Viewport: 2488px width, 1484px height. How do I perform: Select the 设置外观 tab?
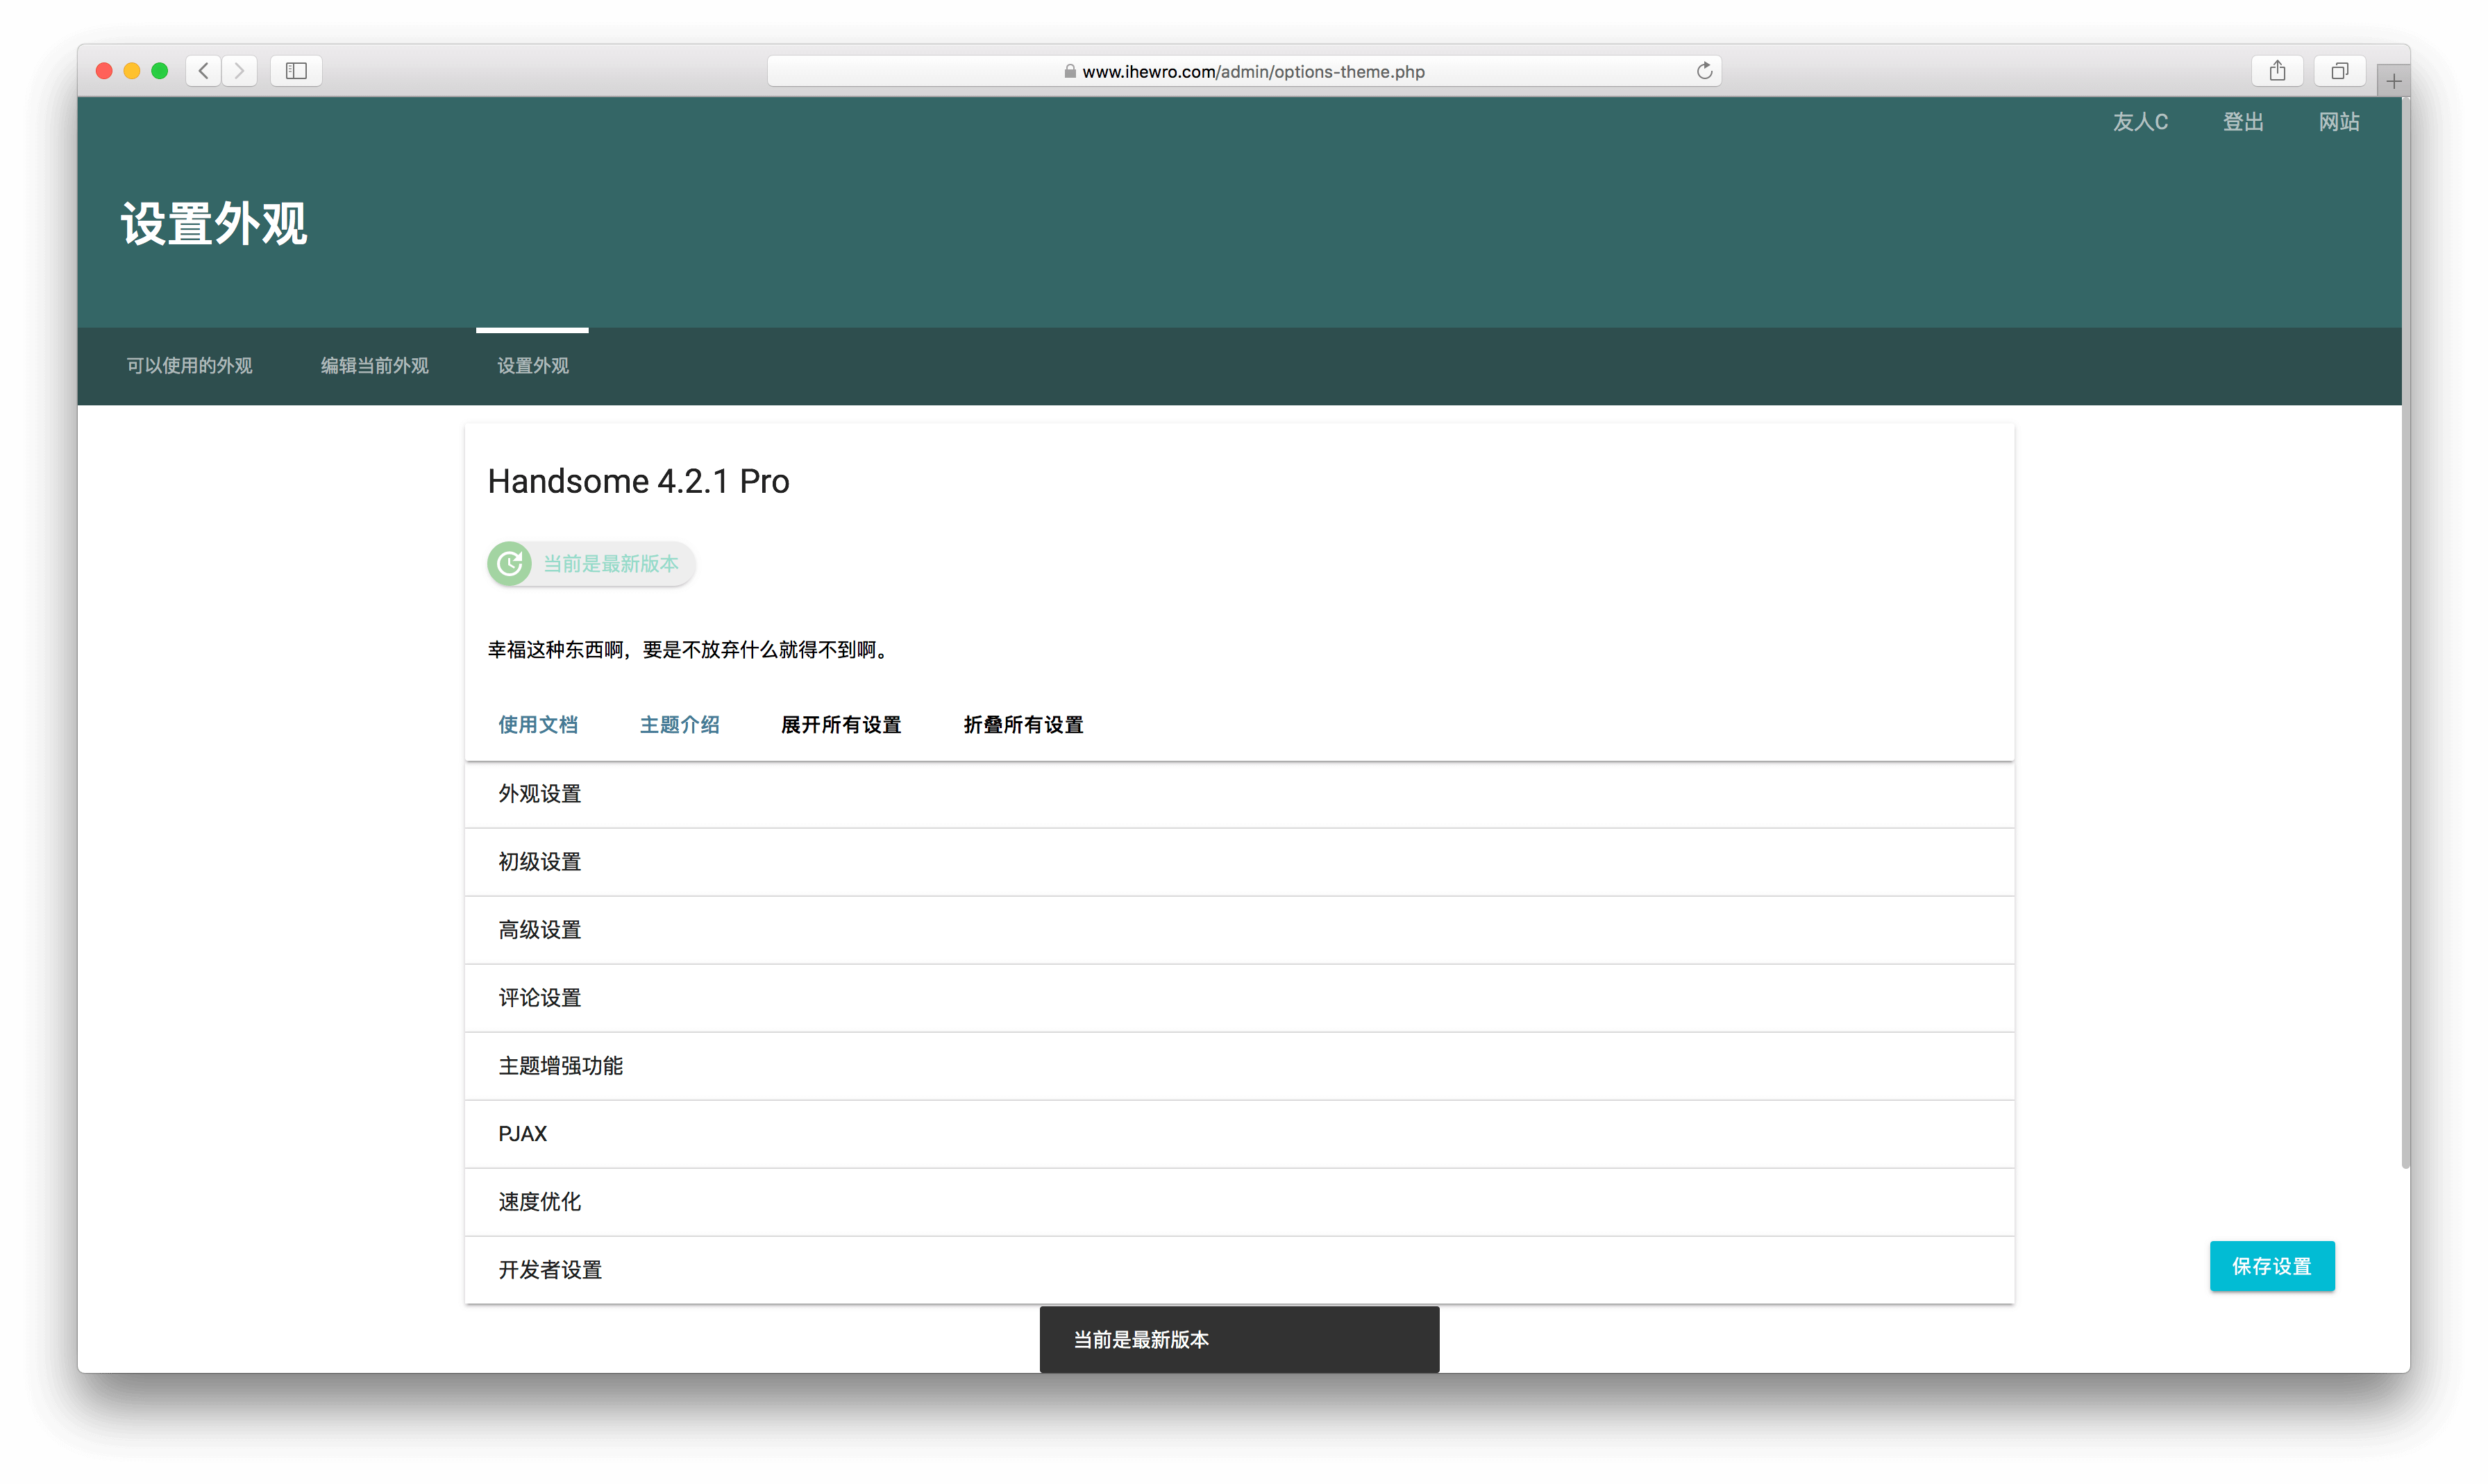(532, 366)
